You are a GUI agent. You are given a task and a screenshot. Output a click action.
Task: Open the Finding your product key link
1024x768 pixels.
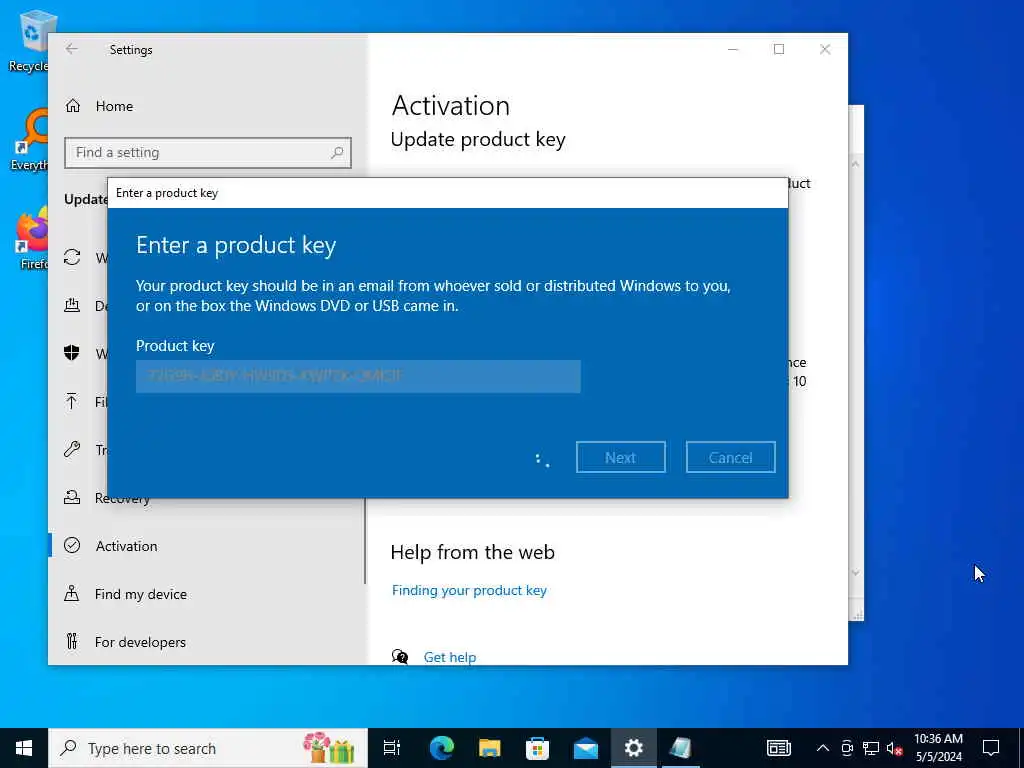(x=469, y=590)
